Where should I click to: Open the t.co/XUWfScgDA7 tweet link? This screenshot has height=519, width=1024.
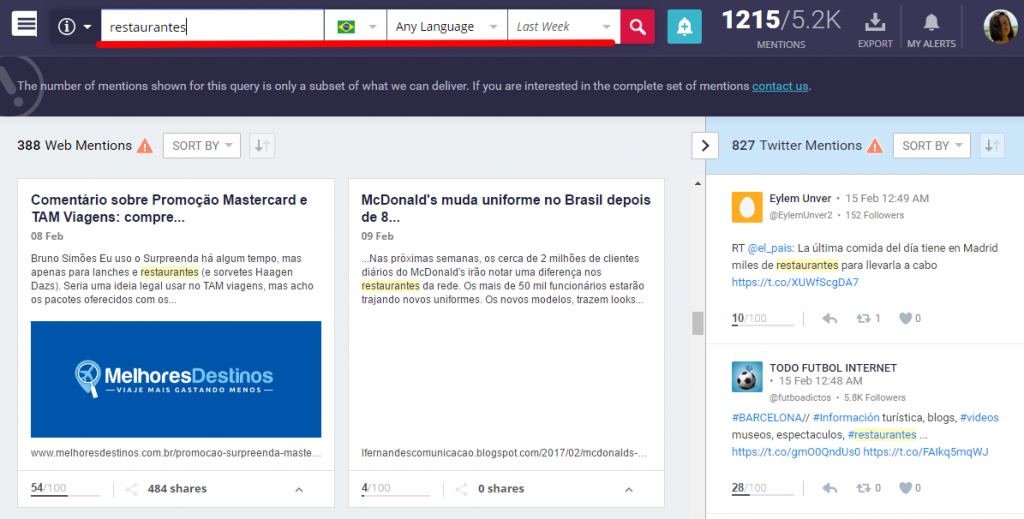coord(795,283)
